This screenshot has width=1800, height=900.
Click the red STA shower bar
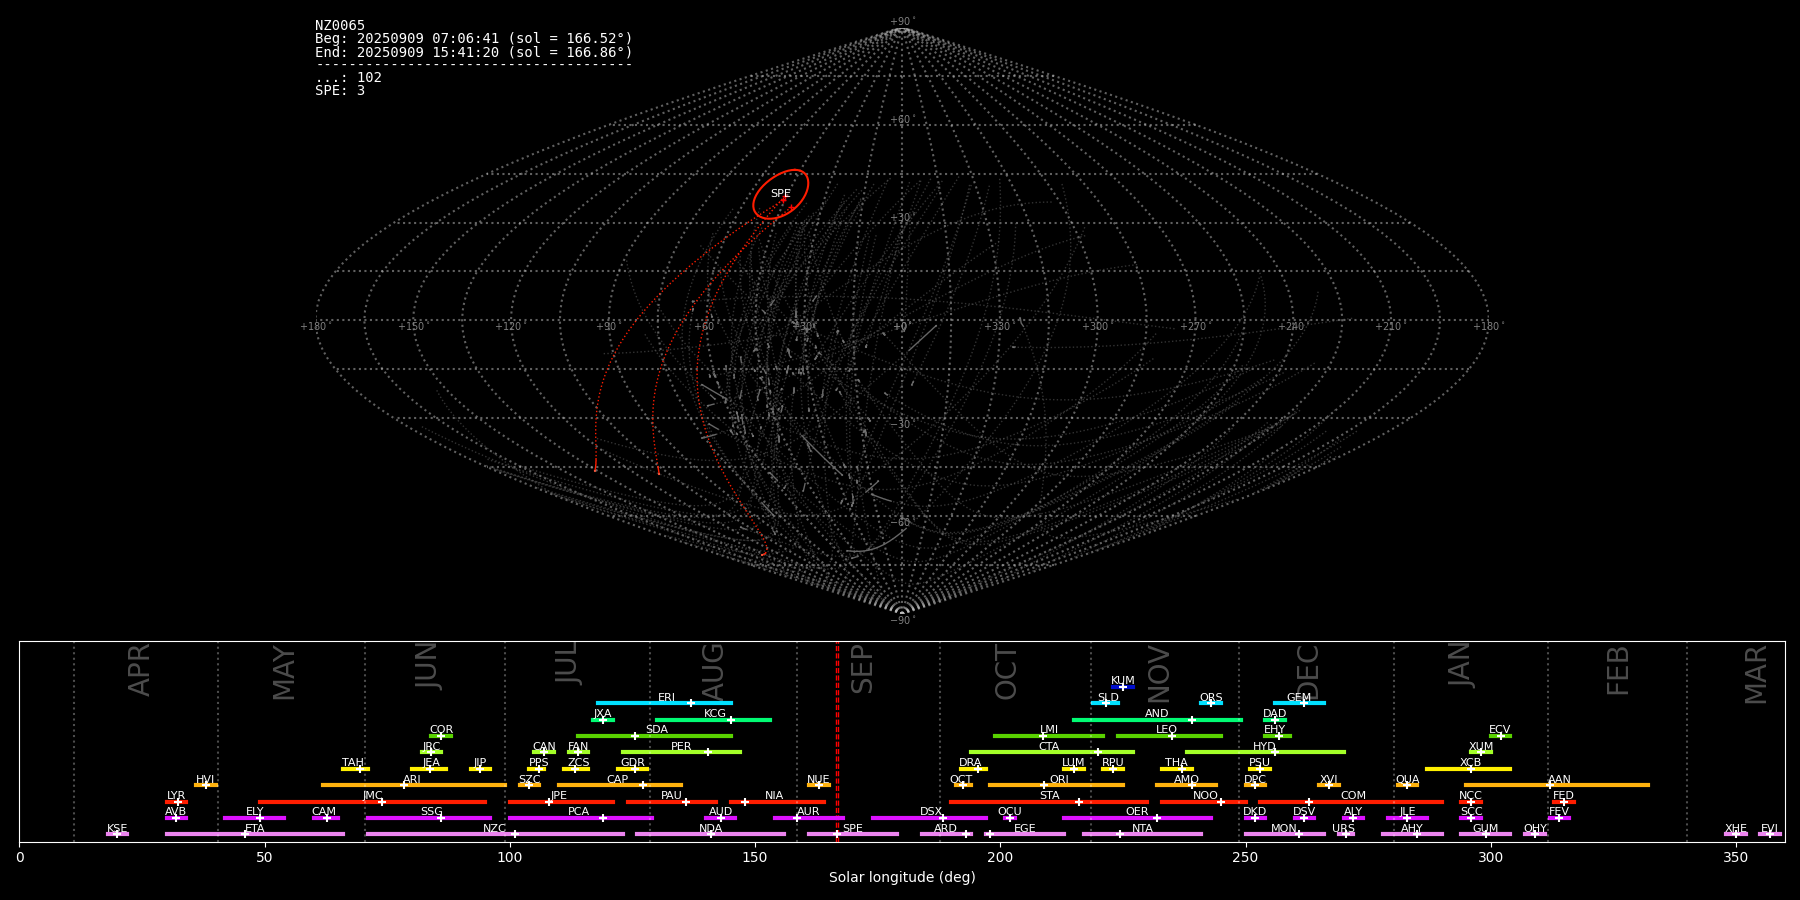1049,802
